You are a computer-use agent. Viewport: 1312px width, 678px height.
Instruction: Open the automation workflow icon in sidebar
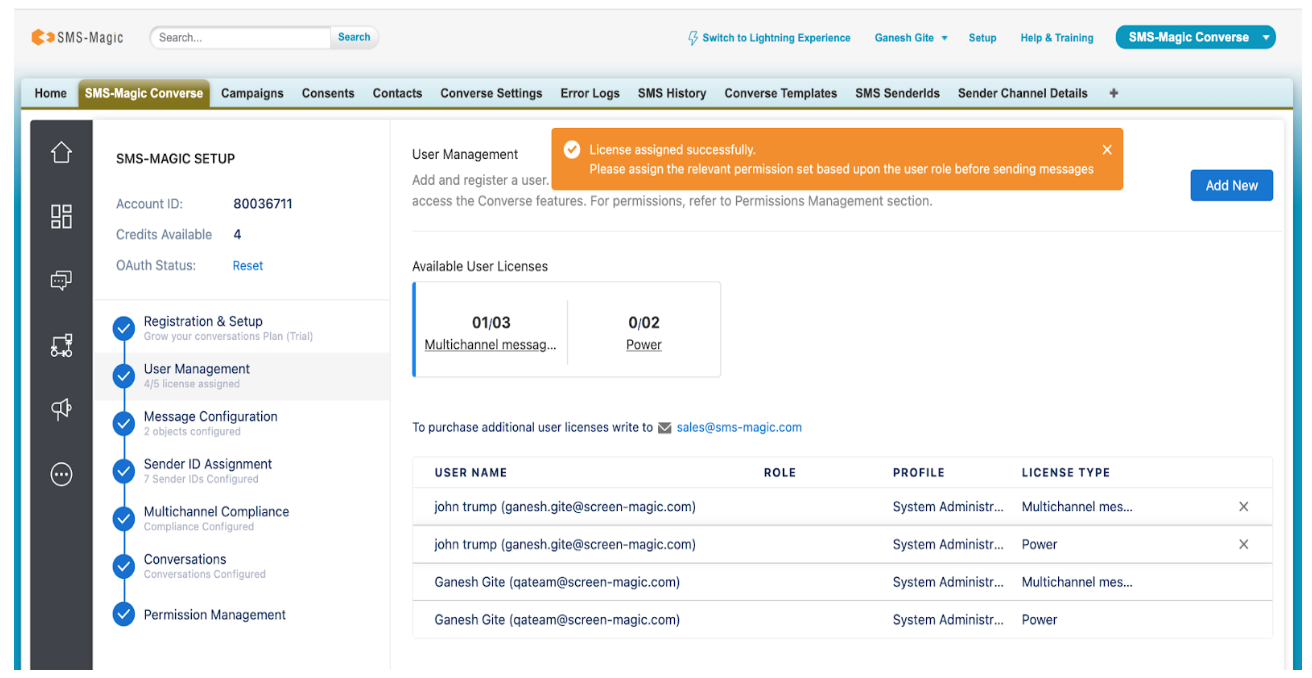click(x=61, y=346)
